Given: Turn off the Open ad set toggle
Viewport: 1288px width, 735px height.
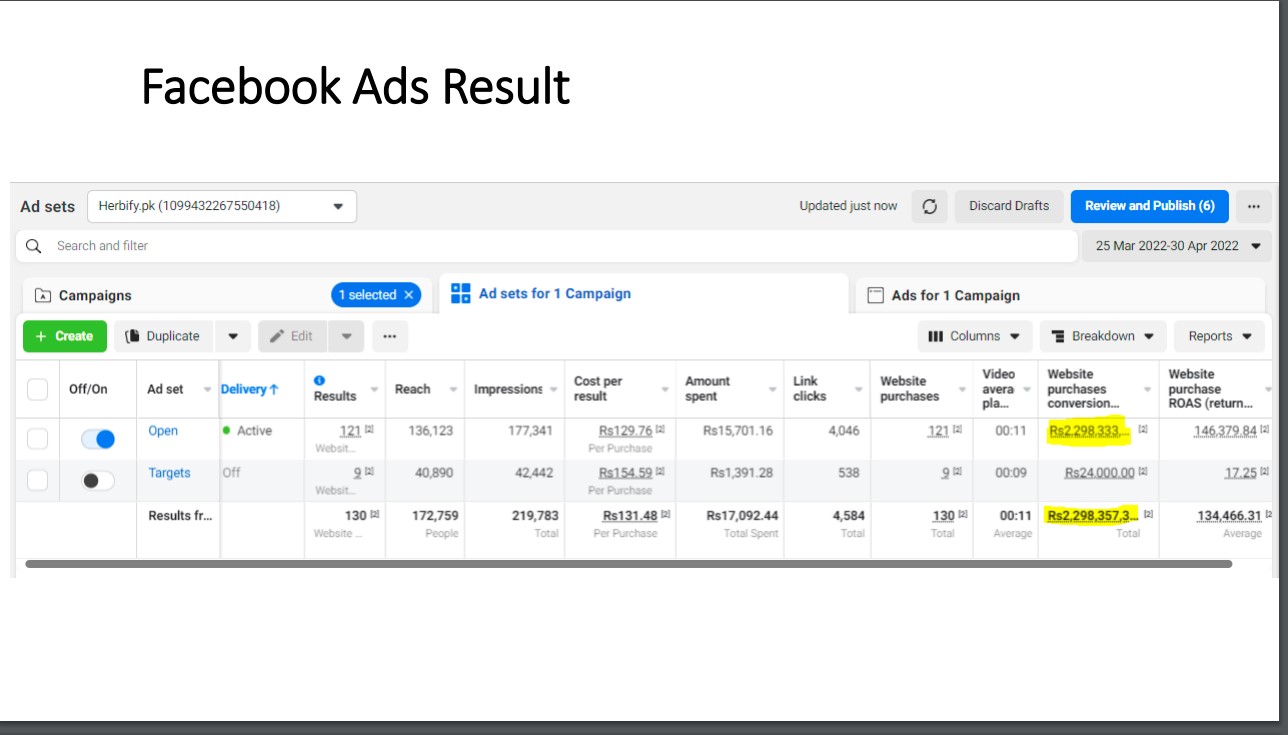Looking at the screenshot, I should (x=98, y=439).
